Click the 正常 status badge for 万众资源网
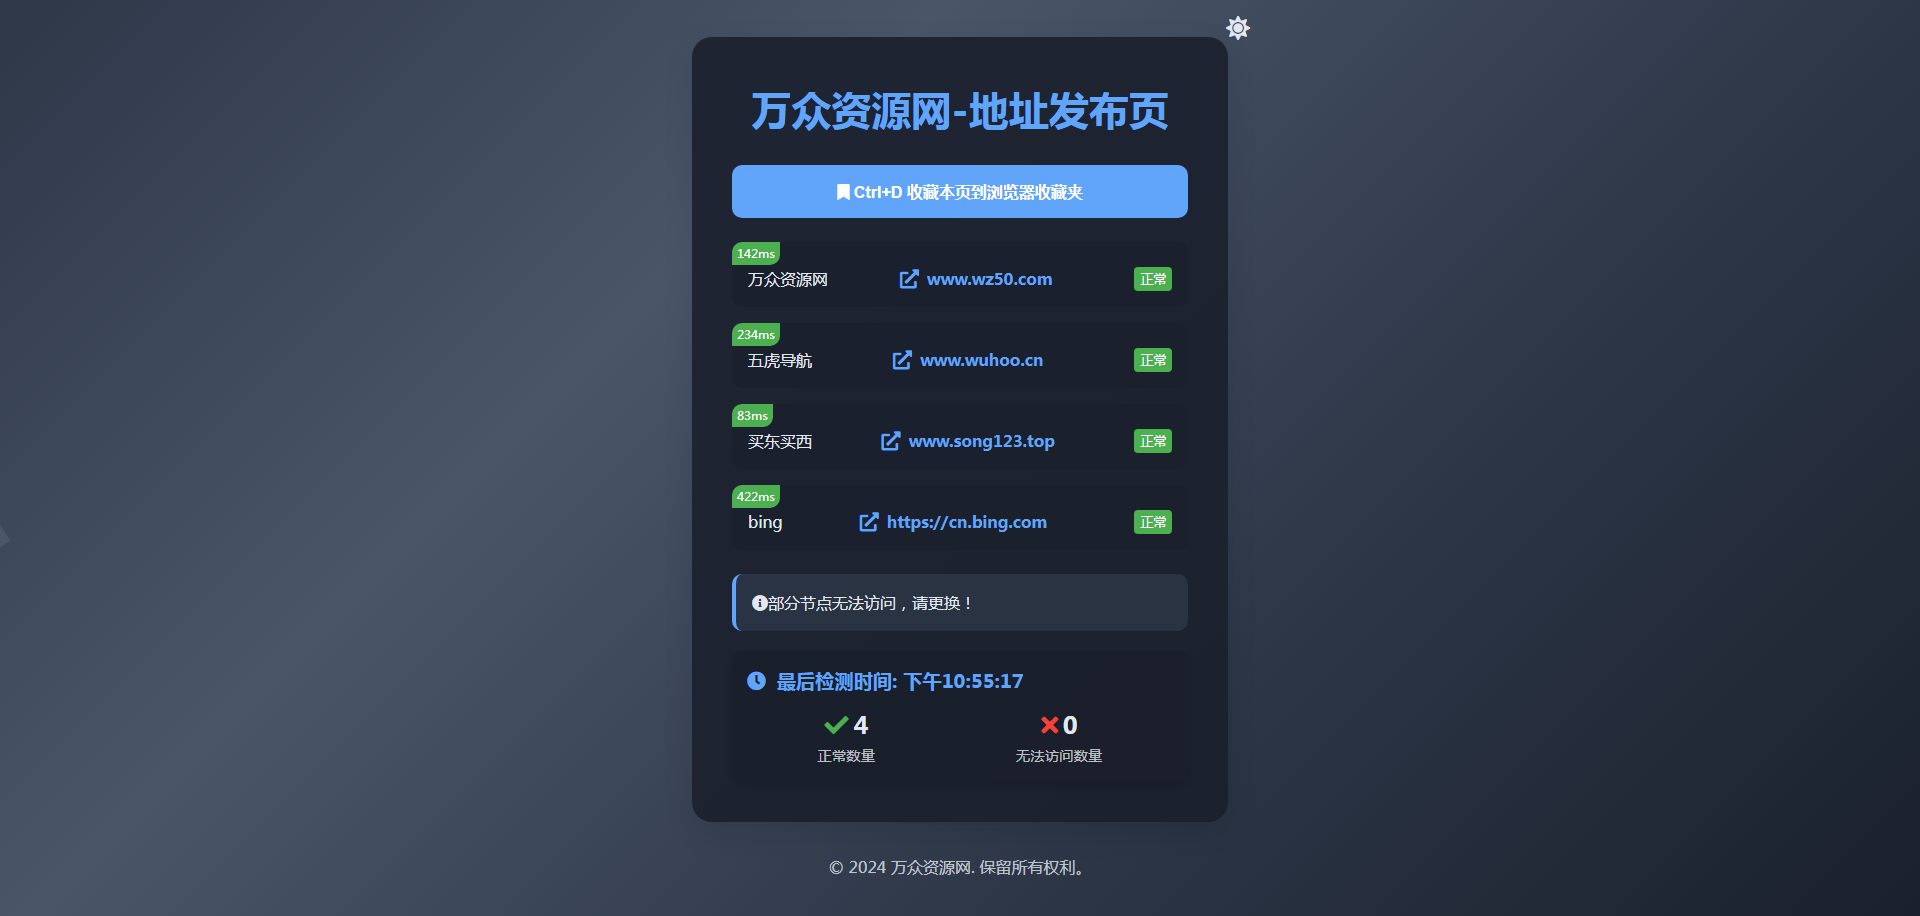This screenshot has height=916, width=1920. coord(1153,279)
